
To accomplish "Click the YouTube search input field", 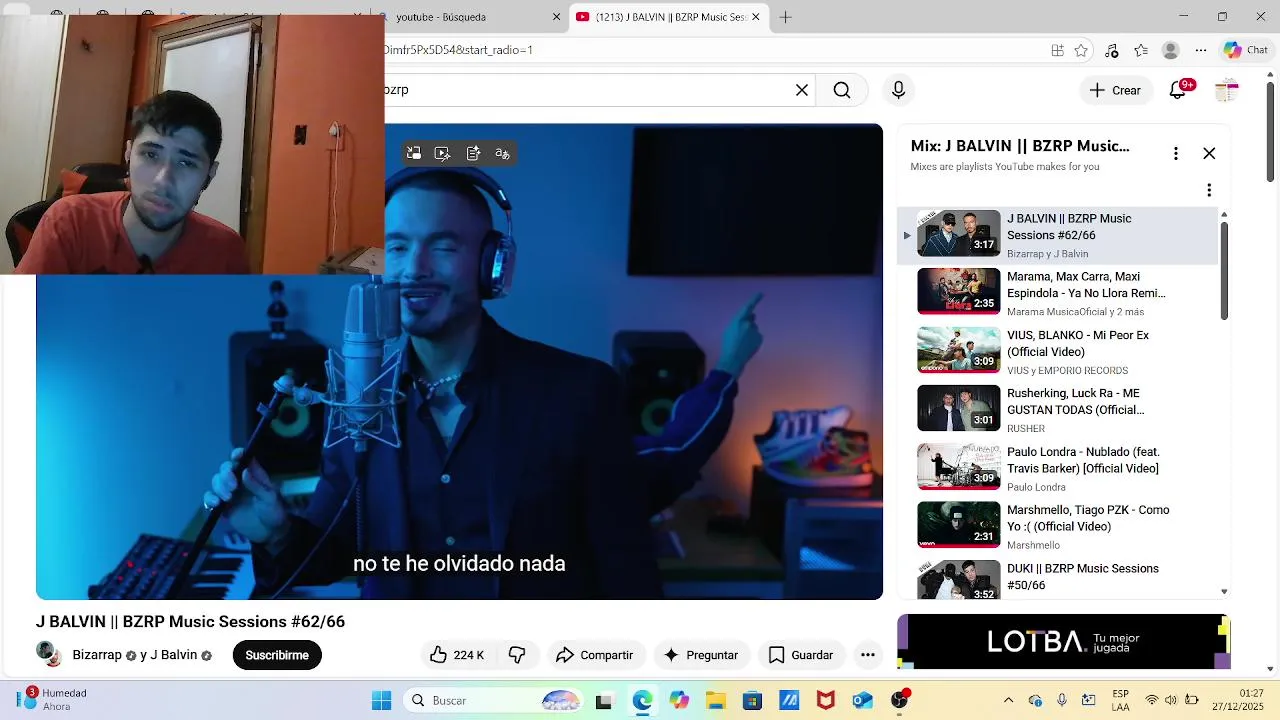I will [588, 90].
